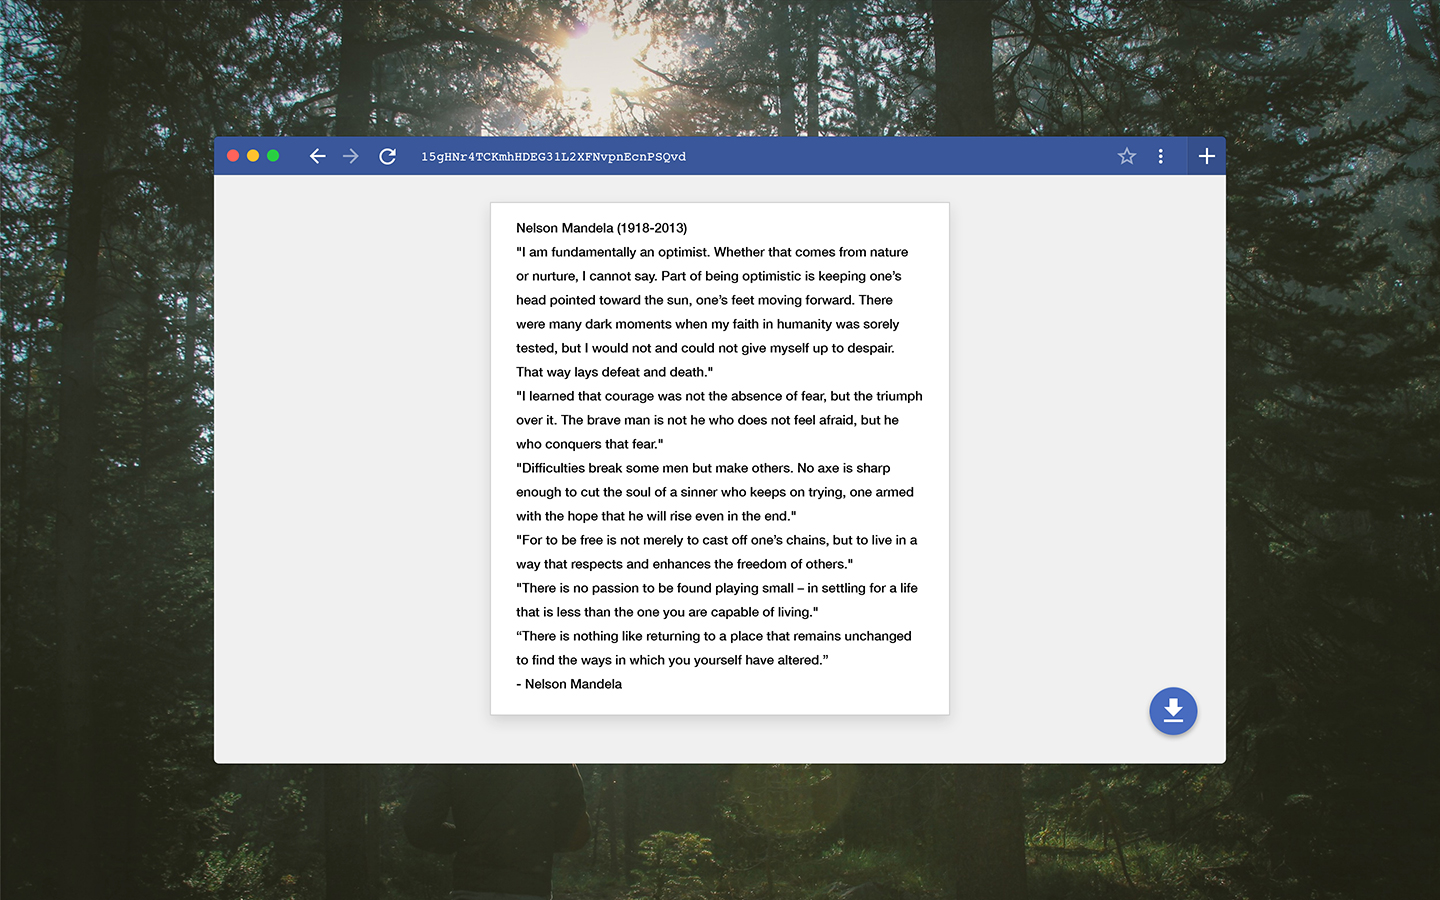Bookmark the page with the star icon
The image size is (1440, 900).
1127,156
